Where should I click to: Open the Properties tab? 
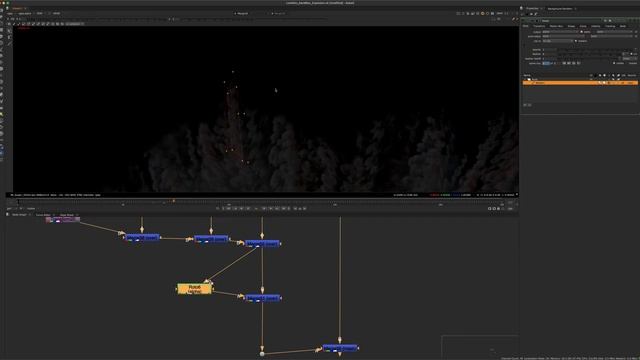(x=532, y=9)
